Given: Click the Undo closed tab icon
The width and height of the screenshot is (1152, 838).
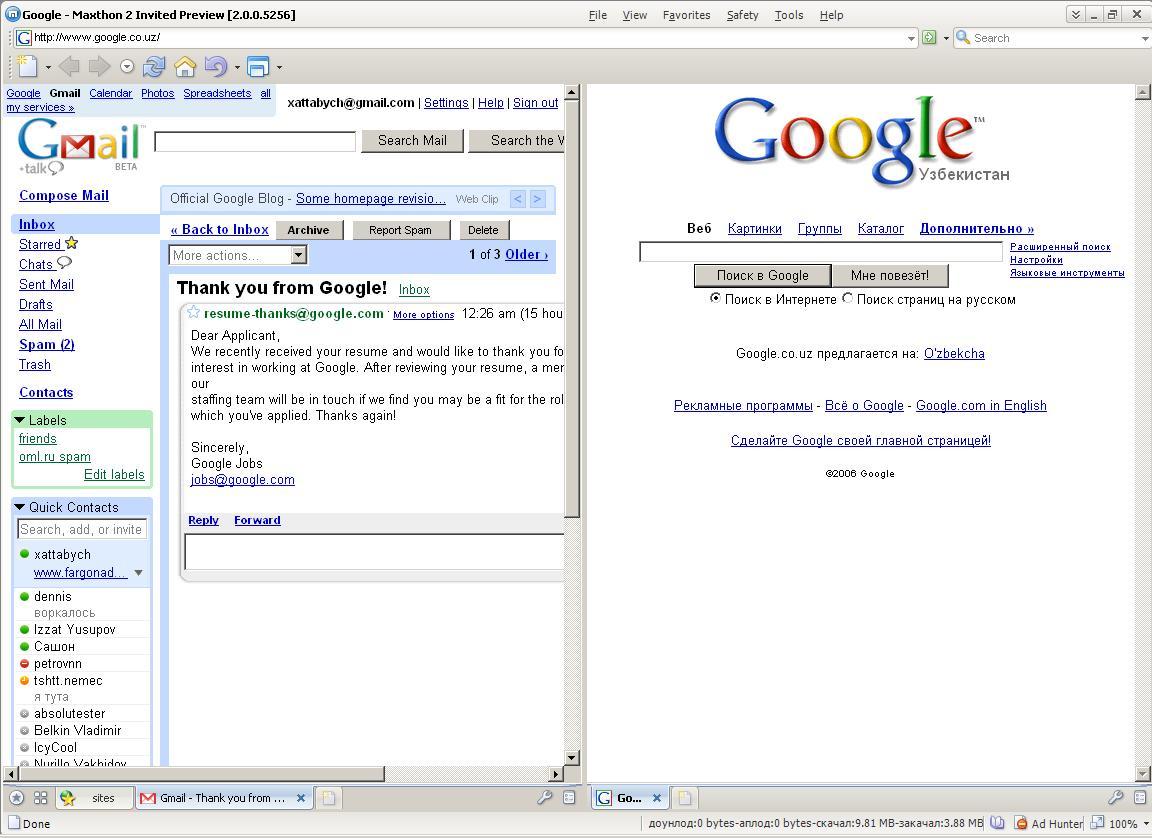Looking at the screenshot, I should (215, 67).
